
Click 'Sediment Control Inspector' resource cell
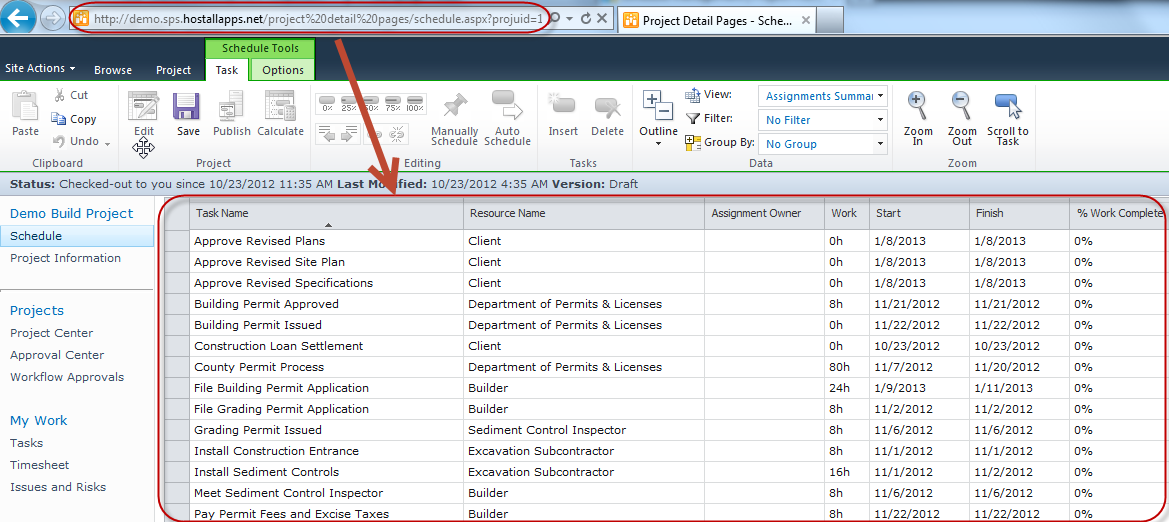pos(584,430)
